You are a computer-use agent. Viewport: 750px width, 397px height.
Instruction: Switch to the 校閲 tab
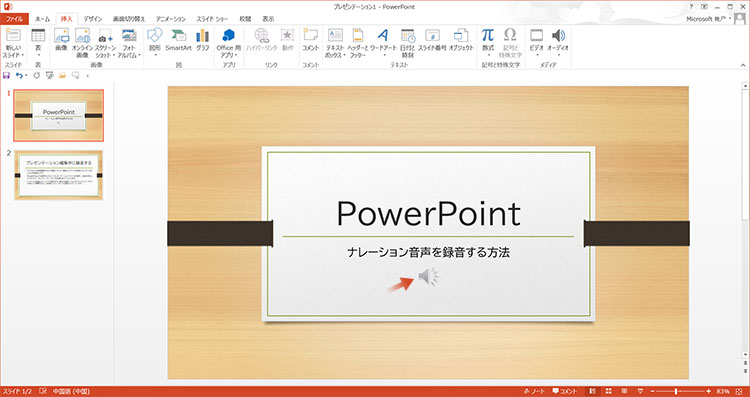(245, 19)
